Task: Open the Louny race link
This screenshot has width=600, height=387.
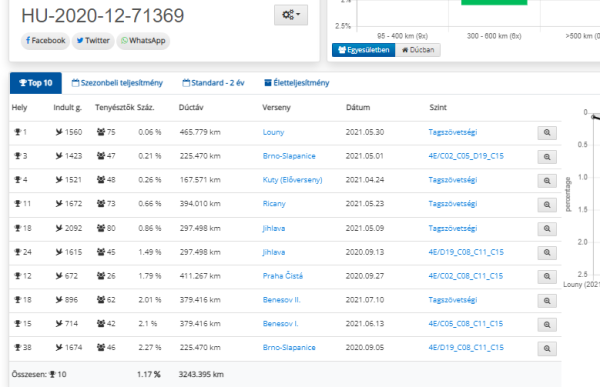Action: tap(273, 132)
